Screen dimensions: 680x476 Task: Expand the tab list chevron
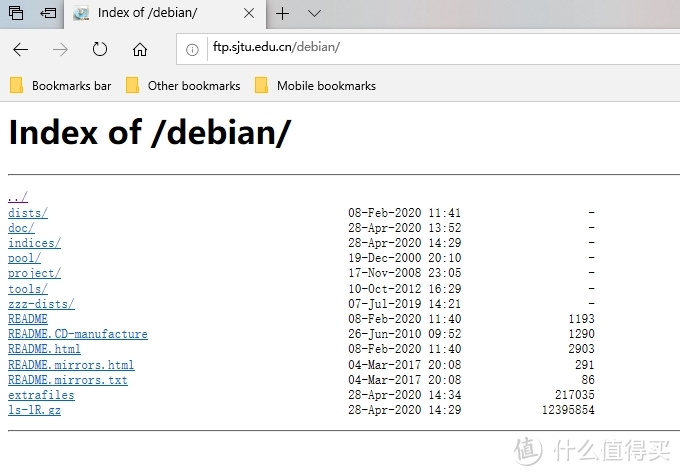(314, 13)
